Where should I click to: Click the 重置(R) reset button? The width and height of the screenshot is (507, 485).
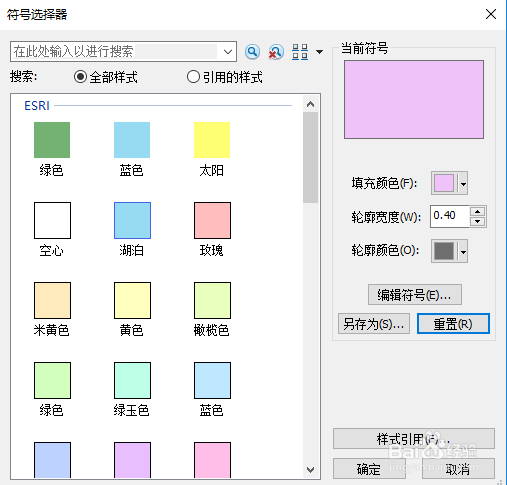click(x=453, y=323)
